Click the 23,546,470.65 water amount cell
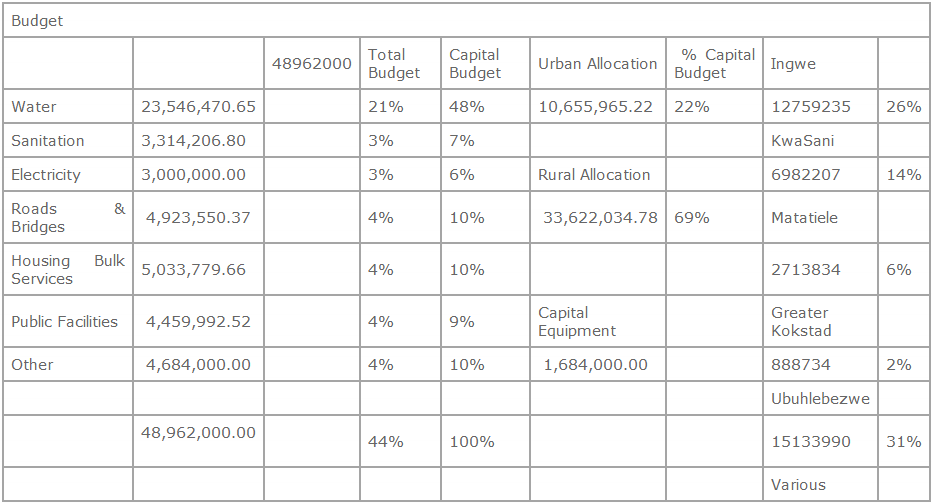Image resolution: width=932 pixels, height=504 pixels. [198, 107]
